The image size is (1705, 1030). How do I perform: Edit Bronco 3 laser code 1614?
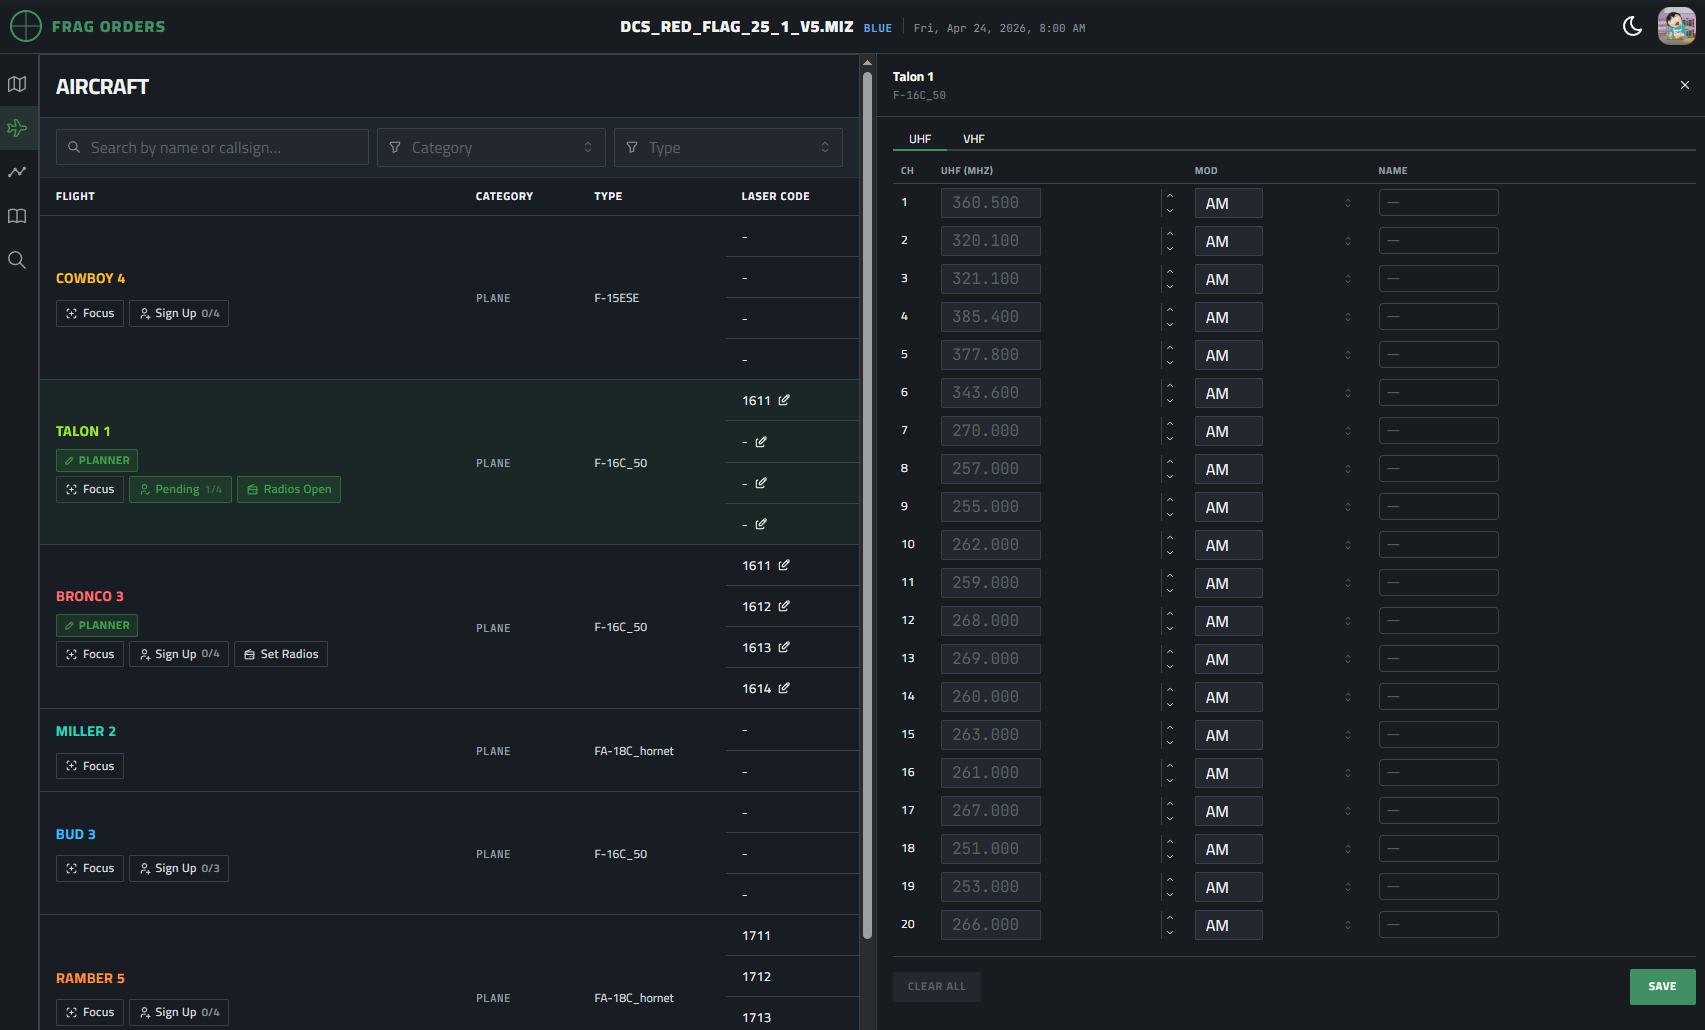[x=784, y=688]
